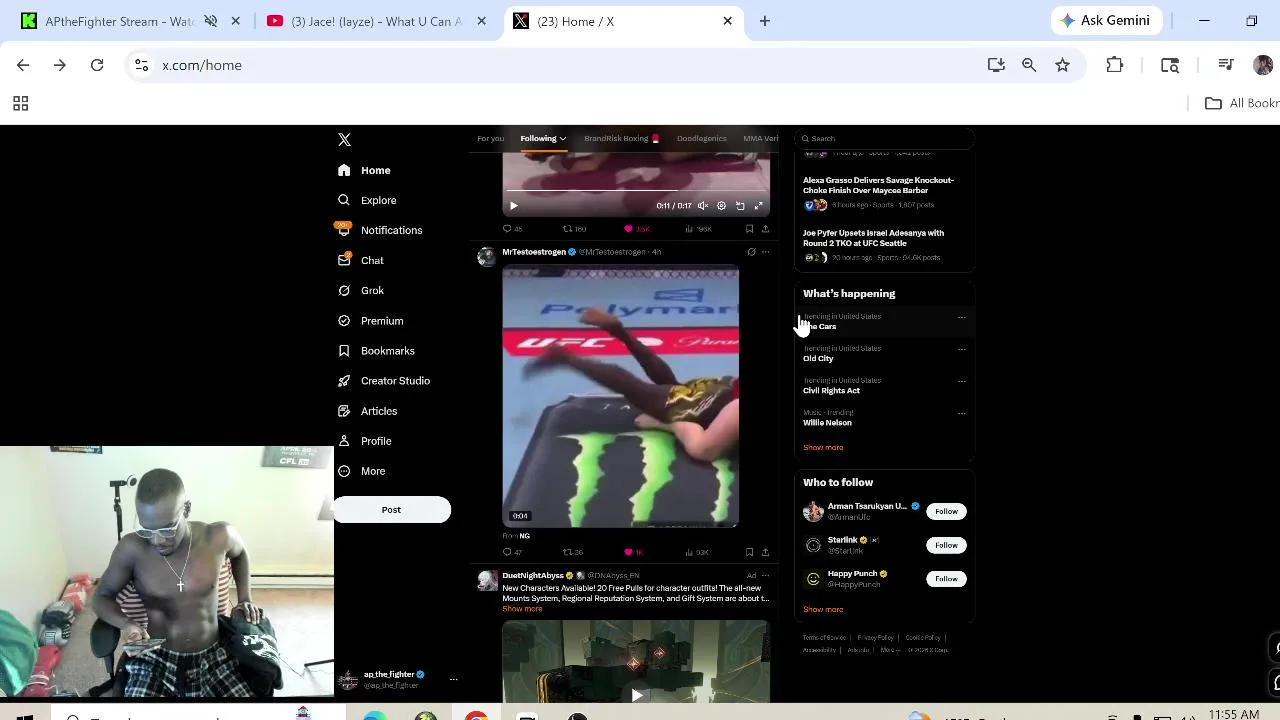Unmute the top video
The image size is (1280, 720).
click(703, 206)
